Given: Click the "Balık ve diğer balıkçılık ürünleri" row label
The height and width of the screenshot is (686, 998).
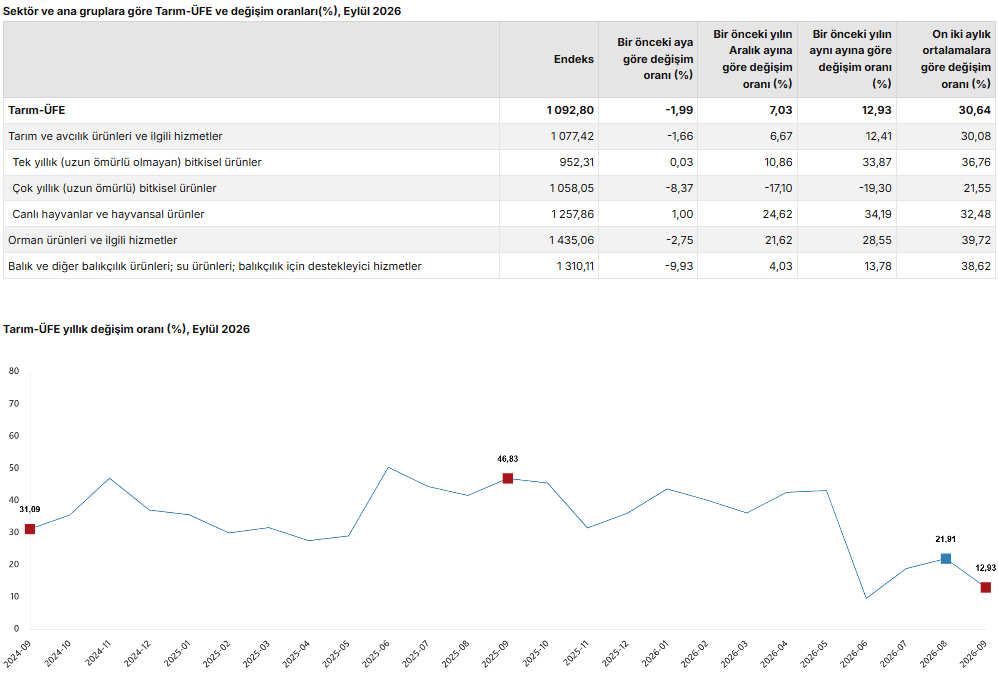Looking at the screenshot, I should [214, 267].
